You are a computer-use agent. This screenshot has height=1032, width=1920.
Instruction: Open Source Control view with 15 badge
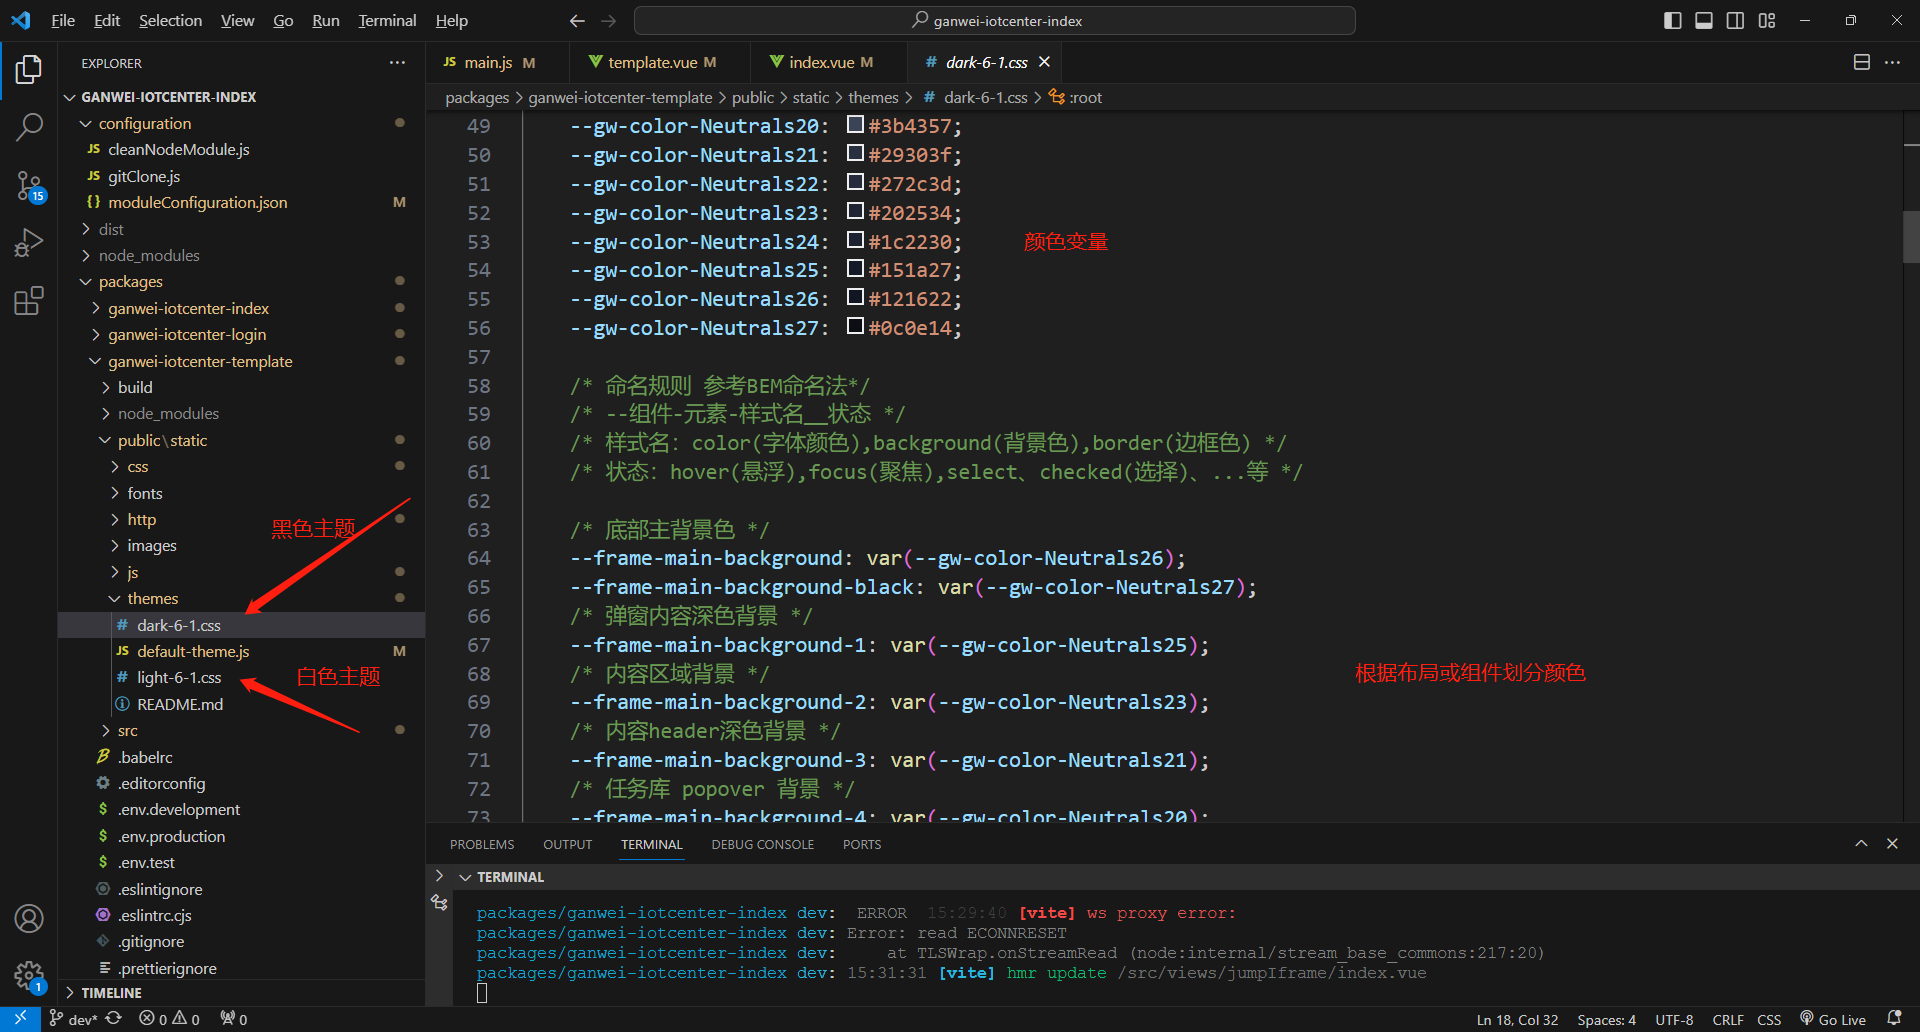pos(29,185)
